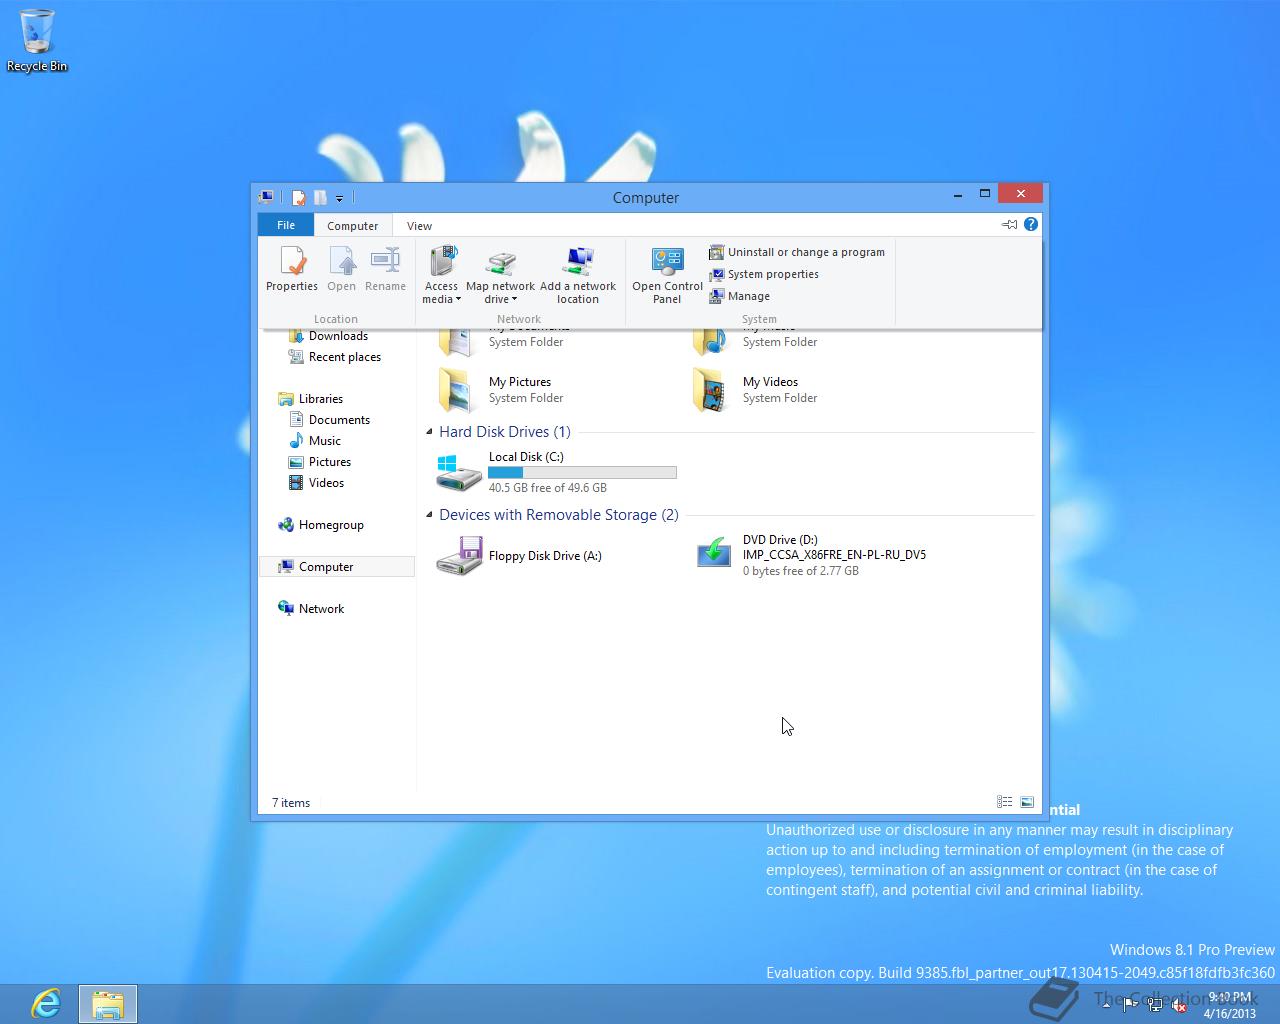The width and height of the screenshot is (1280, 1024).
Task: Select the Computer ribbon tab
Action: click(x=353, y=226)
